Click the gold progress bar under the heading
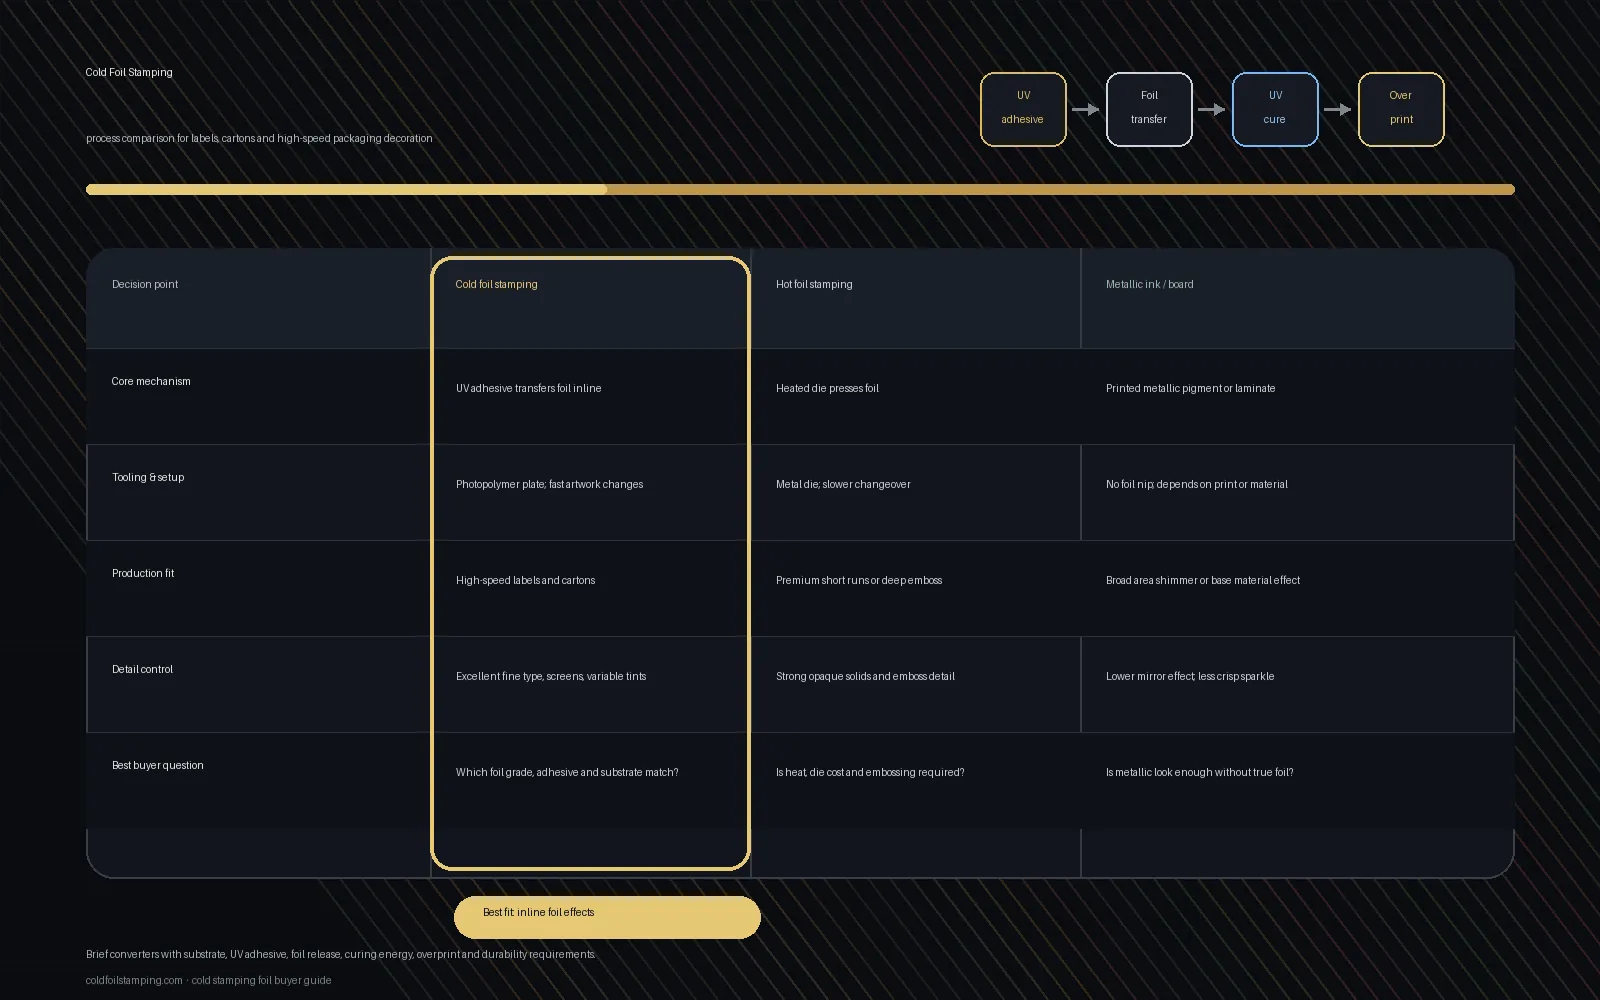The height and width of the screenshot is (1000, 1600). coord(800,189)
